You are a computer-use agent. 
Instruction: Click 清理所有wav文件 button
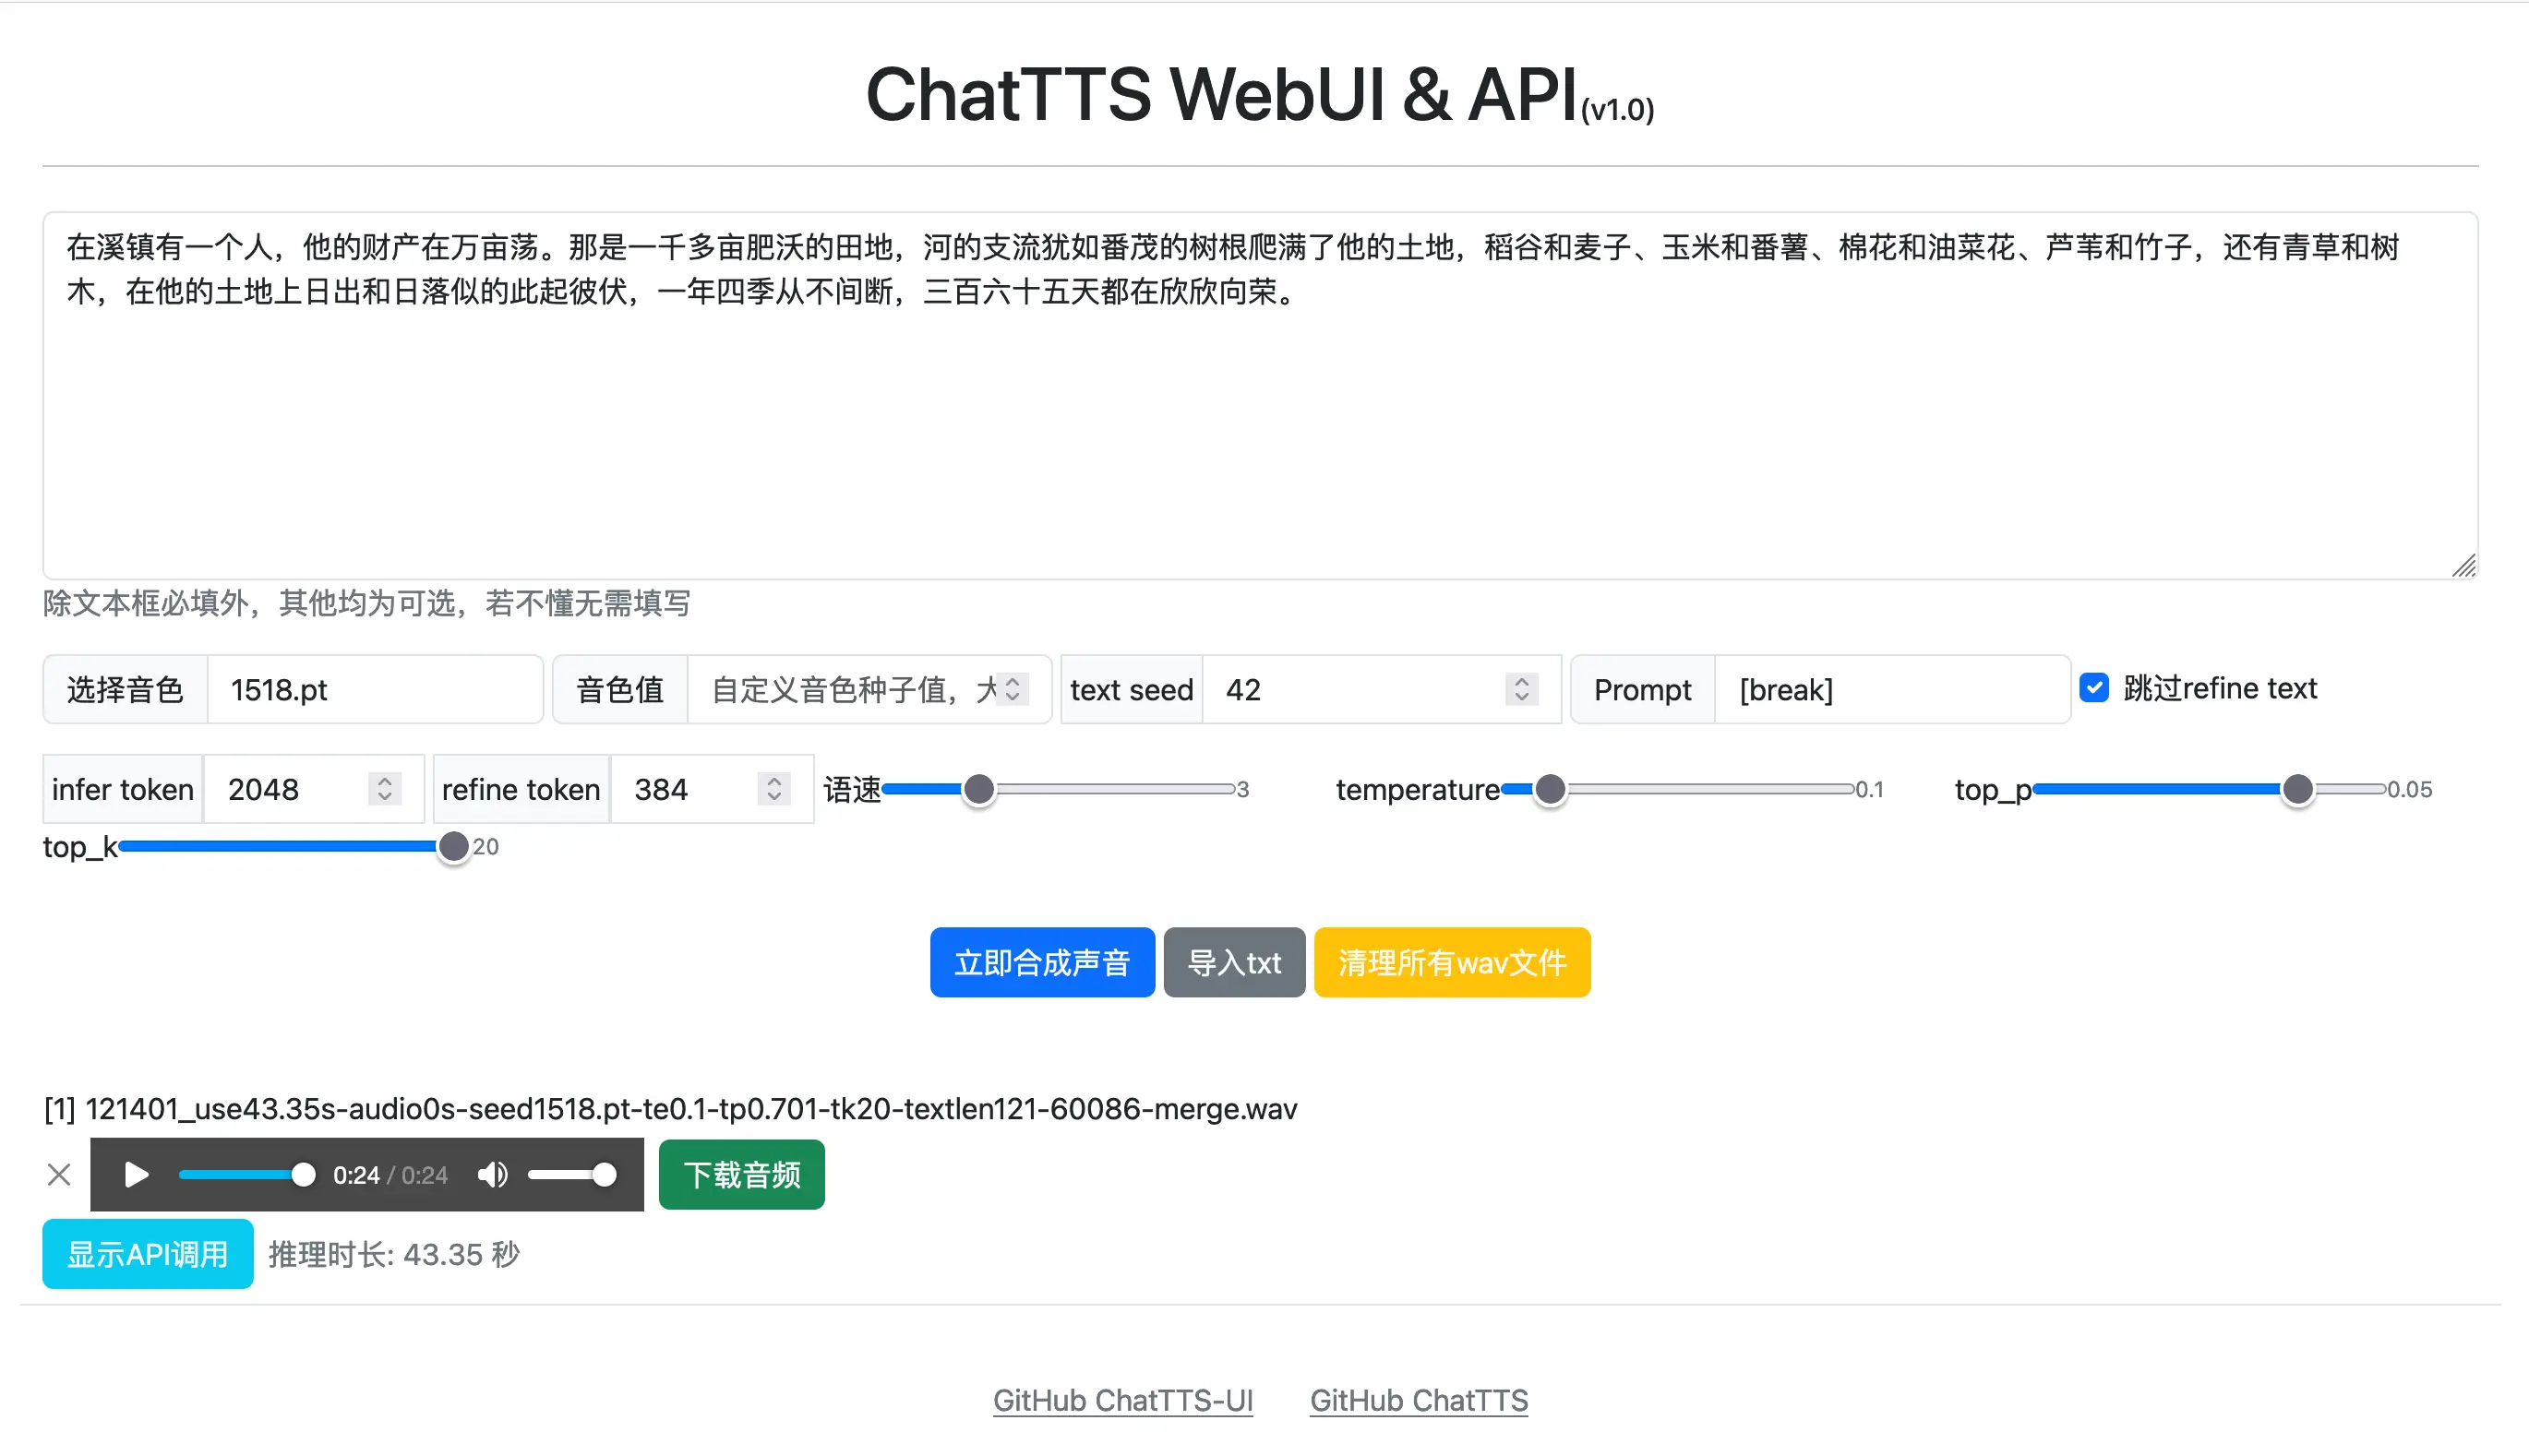[x=1451, y=962]
